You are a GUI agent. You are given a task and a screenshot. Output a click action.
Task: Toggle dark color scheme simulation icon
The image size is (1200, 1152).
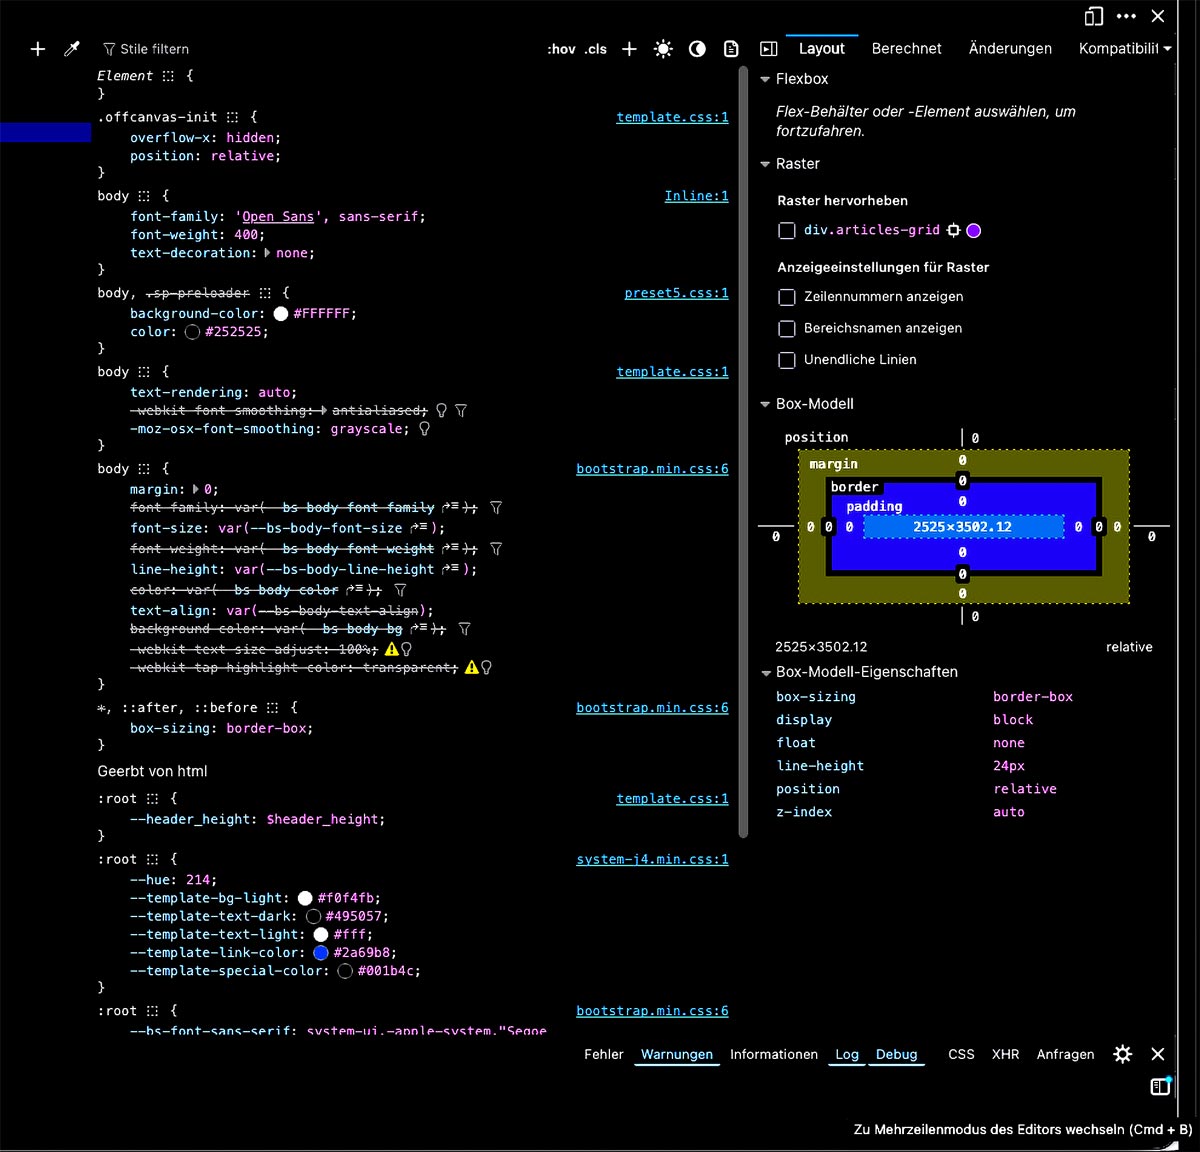(697, 48)
